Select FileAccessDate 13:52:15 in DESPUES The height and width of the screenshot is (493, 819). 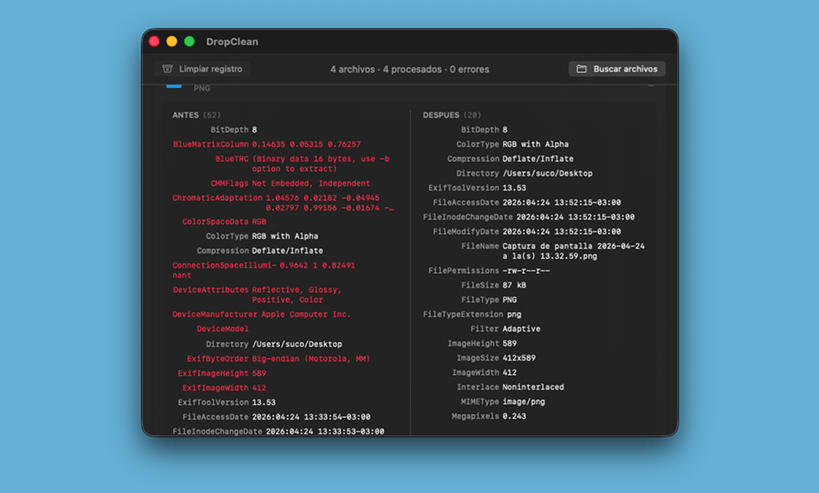pos(527,203)
